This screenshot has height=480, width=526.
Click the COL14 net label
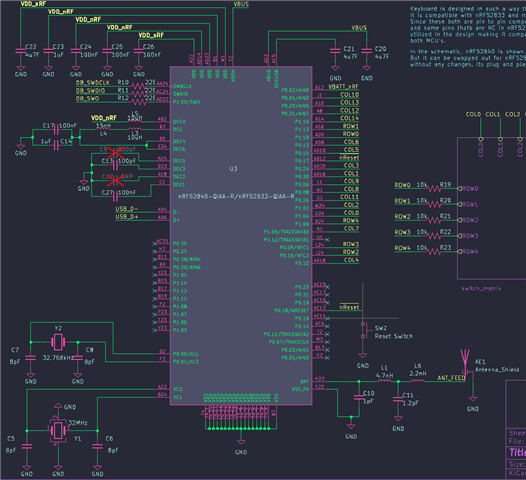click(x=350, y=118)
